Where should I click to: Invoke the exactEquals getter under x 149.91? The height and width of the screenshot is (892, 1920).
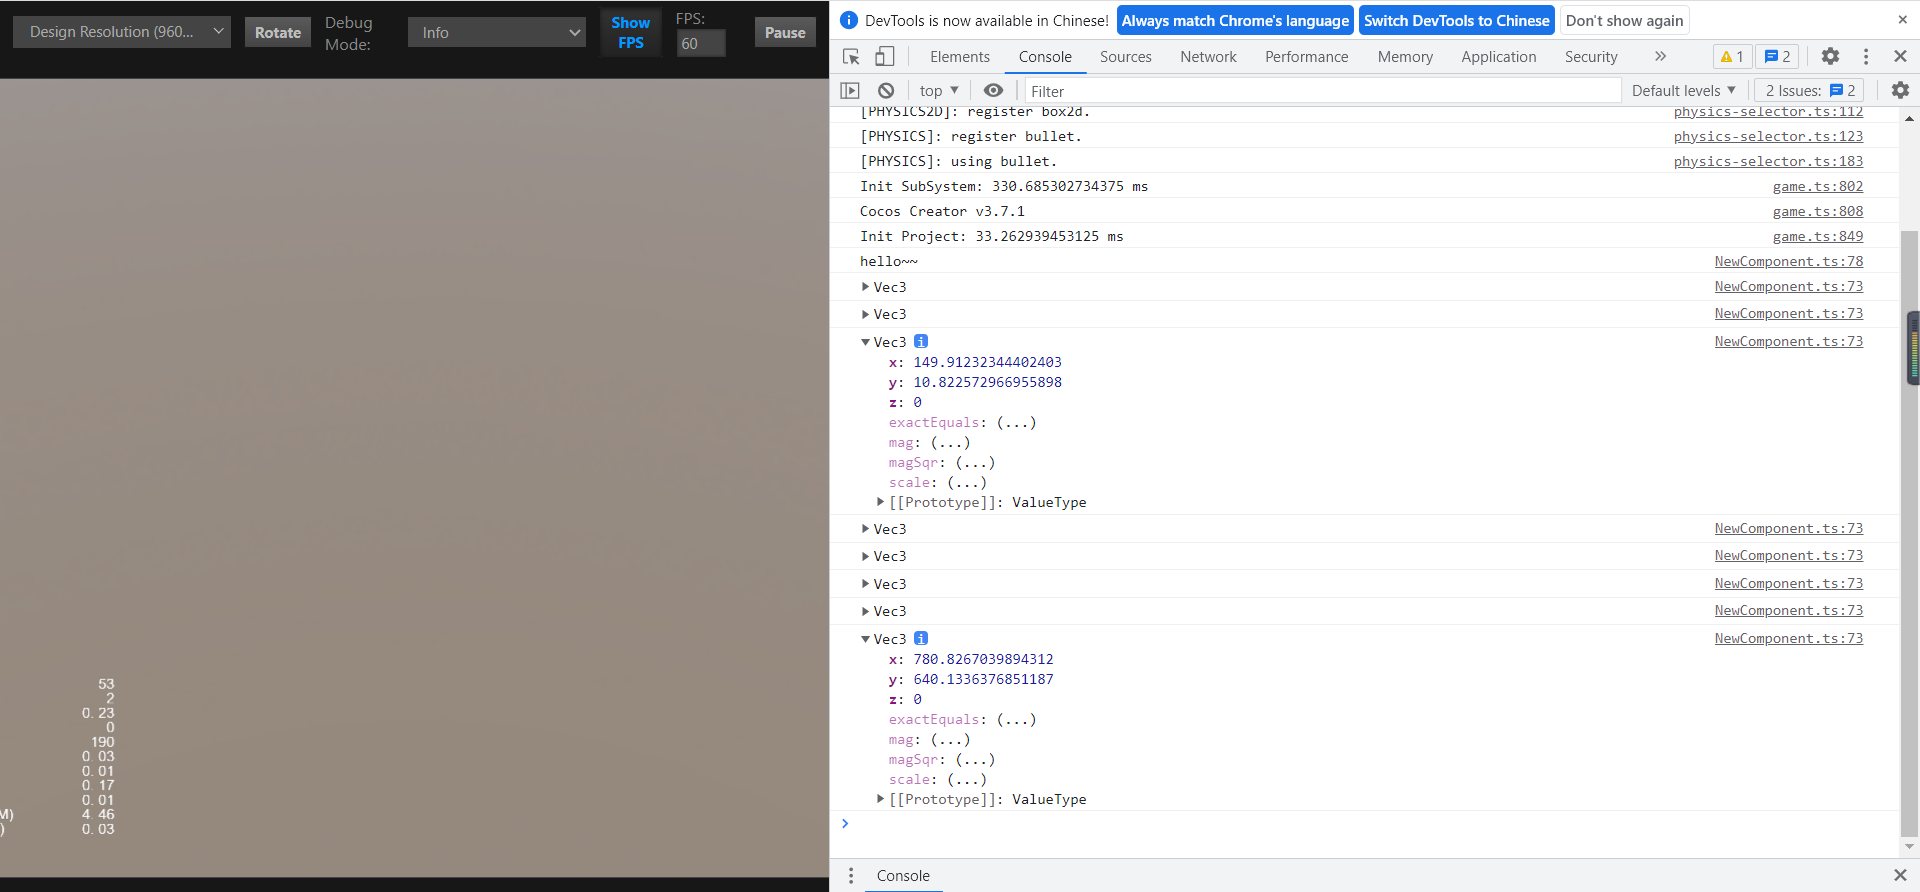(x=1017, y=422)
